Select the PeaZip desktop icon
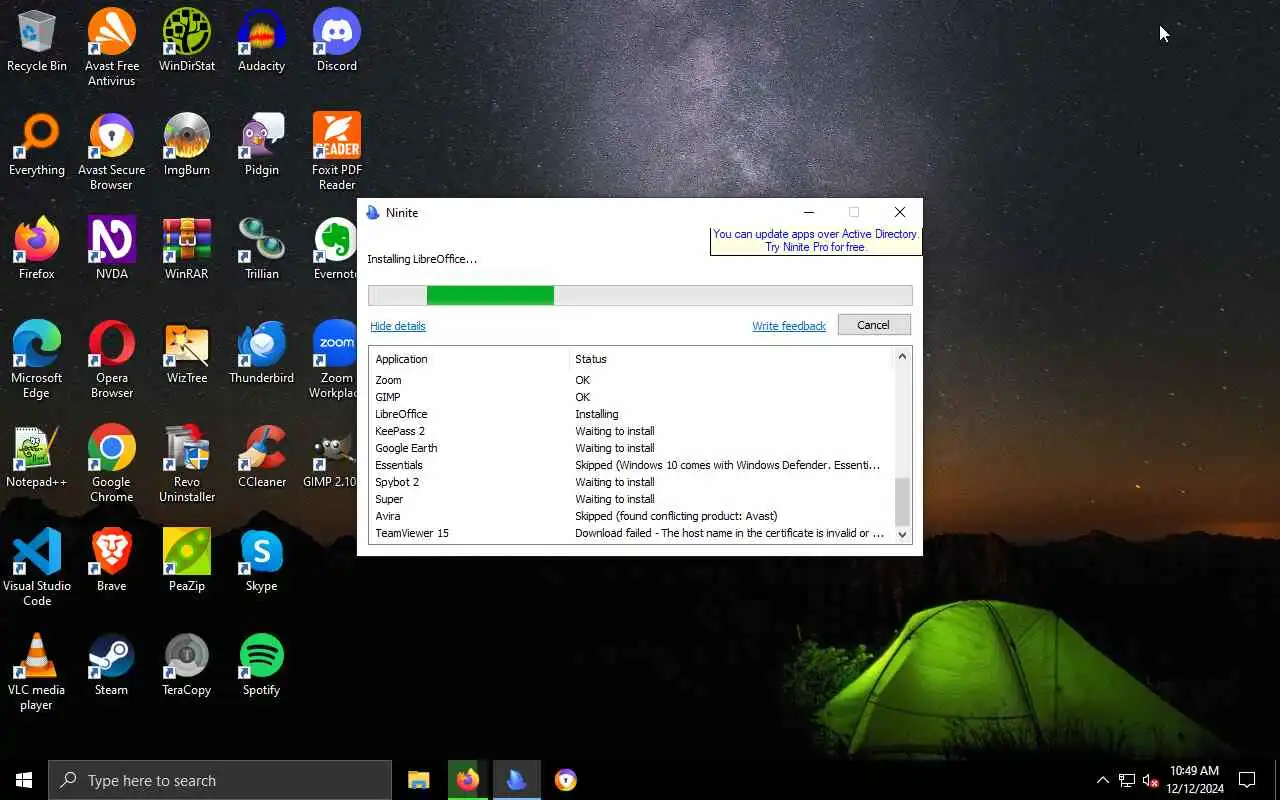Image resolution: width=1280 pixels, height=800 pixels. point(187,562)
